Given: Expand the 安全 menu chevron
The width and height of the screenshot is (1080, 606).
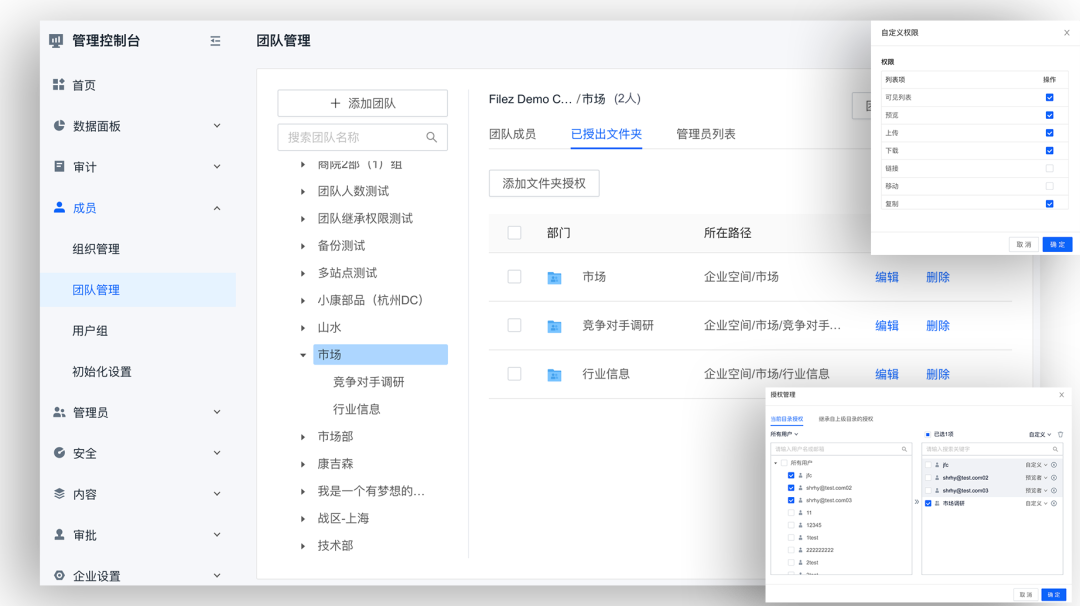Looking at the screenshot, I should click(x=217, y=452).
